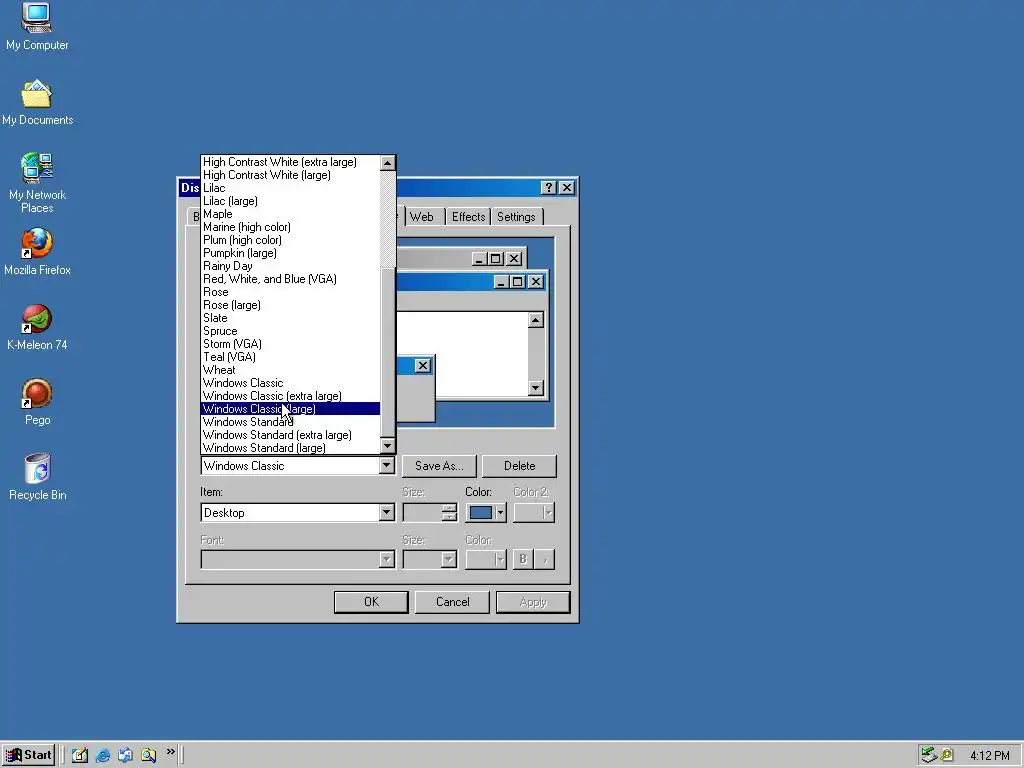Choose the Lilac (large) scheme
The width and height of the screenshot is (1024, 768).
coord(290,201)
